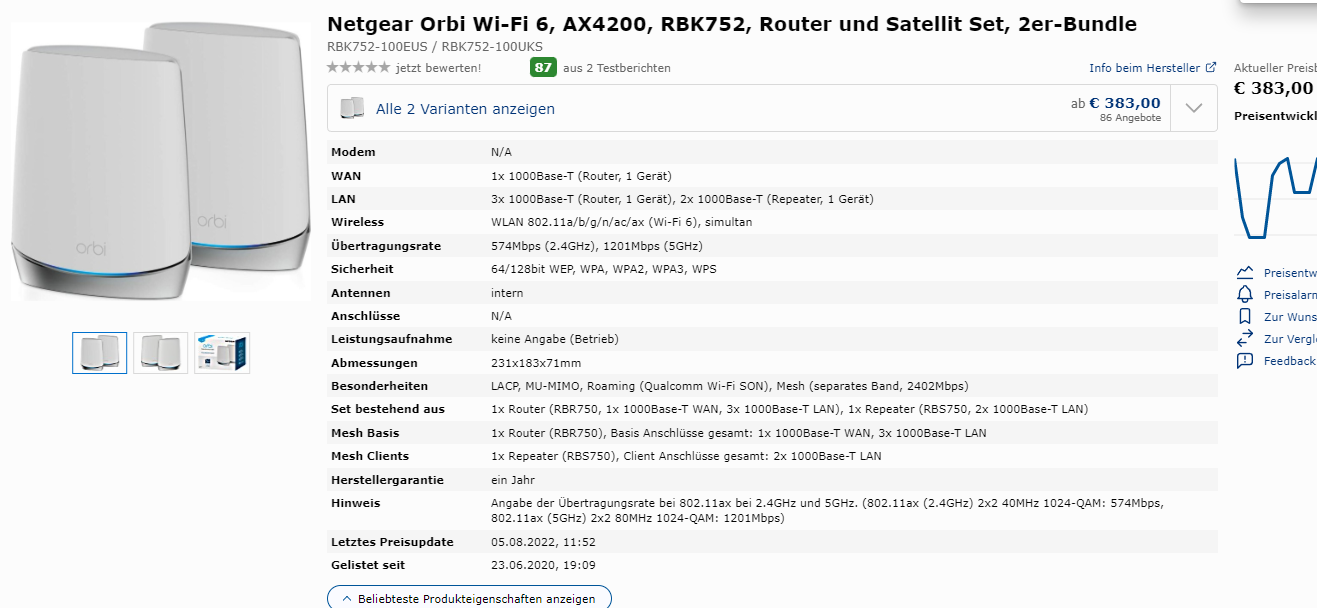The width and height of the screenshot is (1317, 608).
Task: Click 86 Angebote text
Action: 1130,118
